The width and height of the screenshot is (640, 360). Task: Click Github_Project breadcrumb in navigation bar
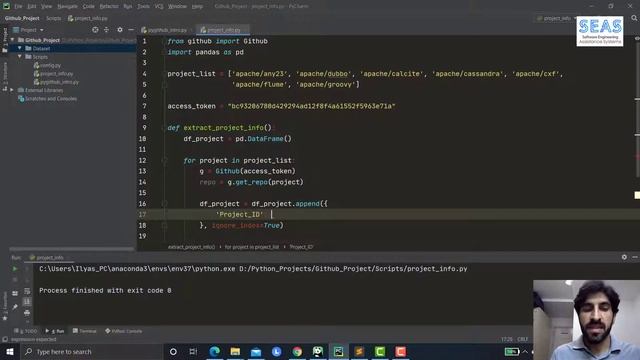click(x=22, y=18)
